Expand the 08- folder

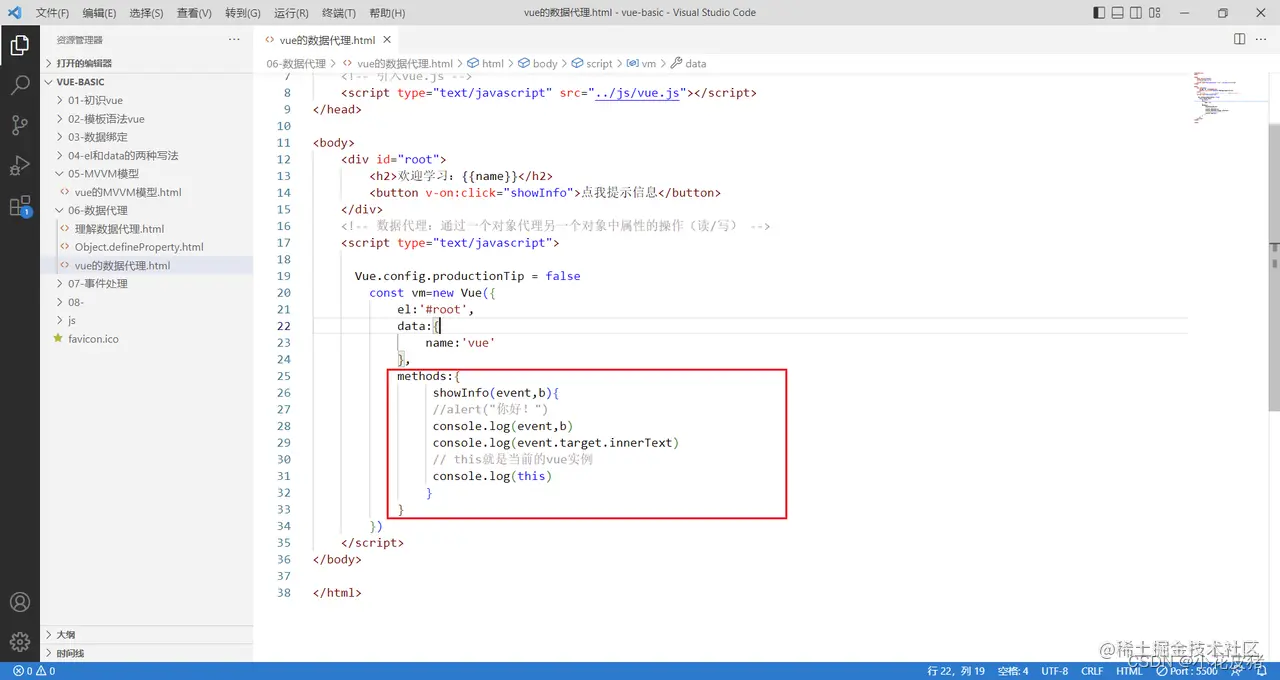(x=147, y=301)
